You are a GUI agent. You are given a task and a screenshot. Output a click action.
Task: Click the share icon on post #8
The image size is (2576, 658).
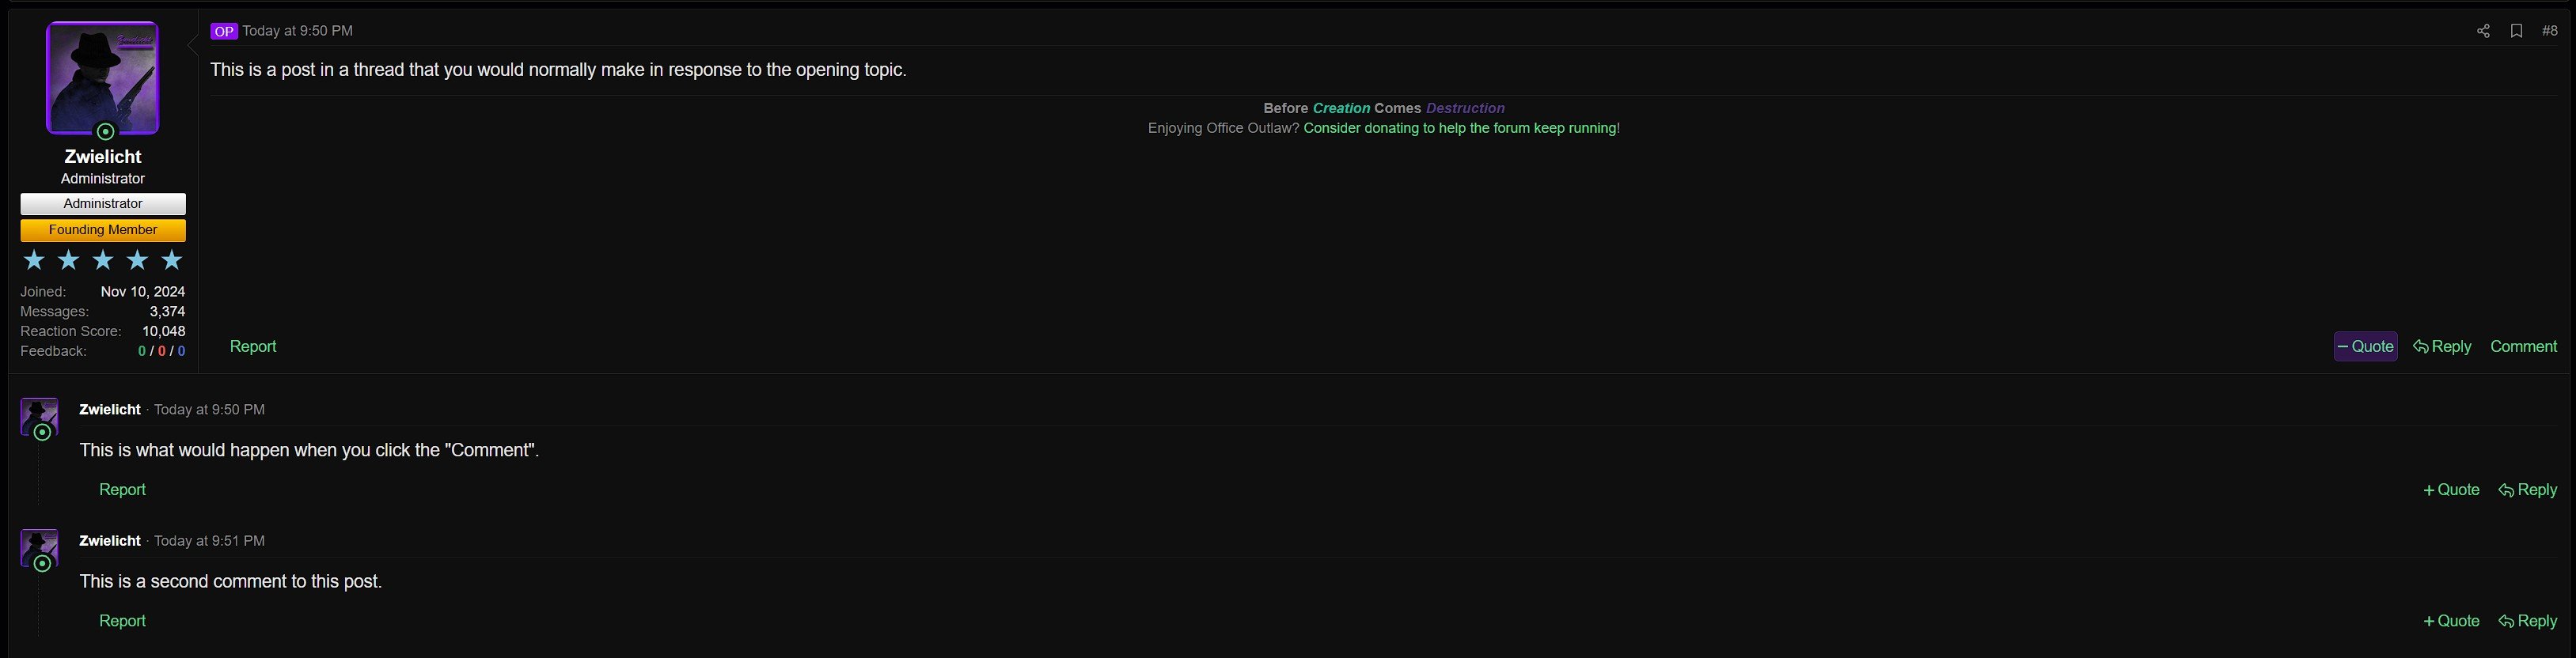tap(2482, 31)
